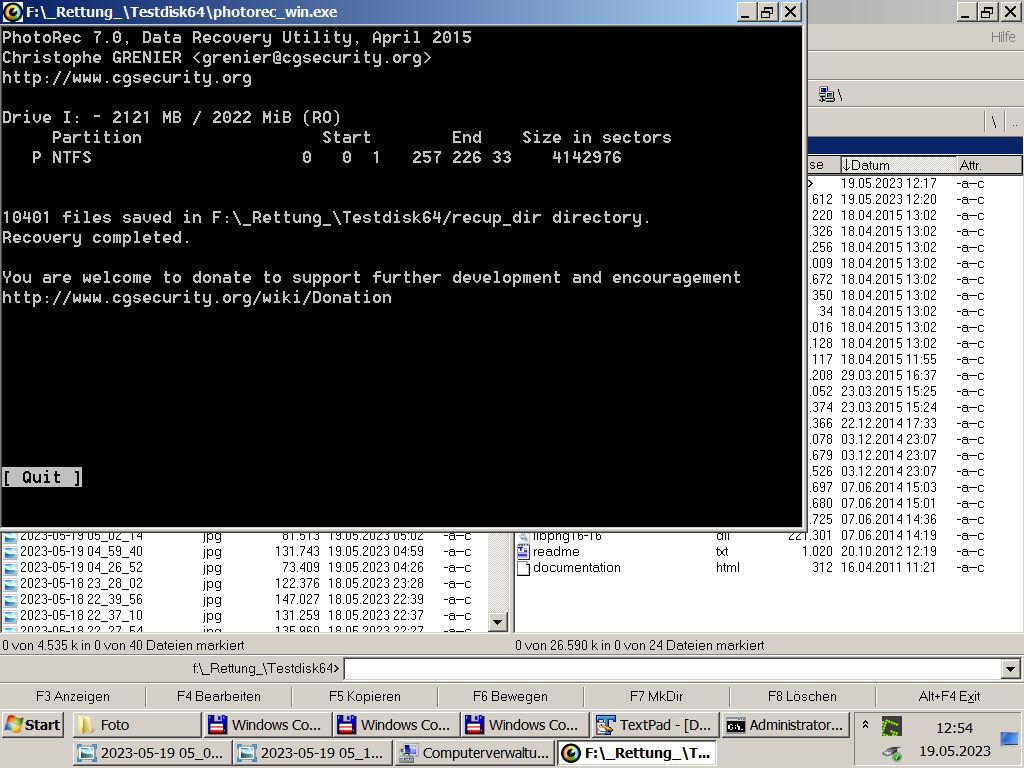Sort by the Attr. column header
This screenshot has width=1024, height=768.
click(x=987, y=165)
